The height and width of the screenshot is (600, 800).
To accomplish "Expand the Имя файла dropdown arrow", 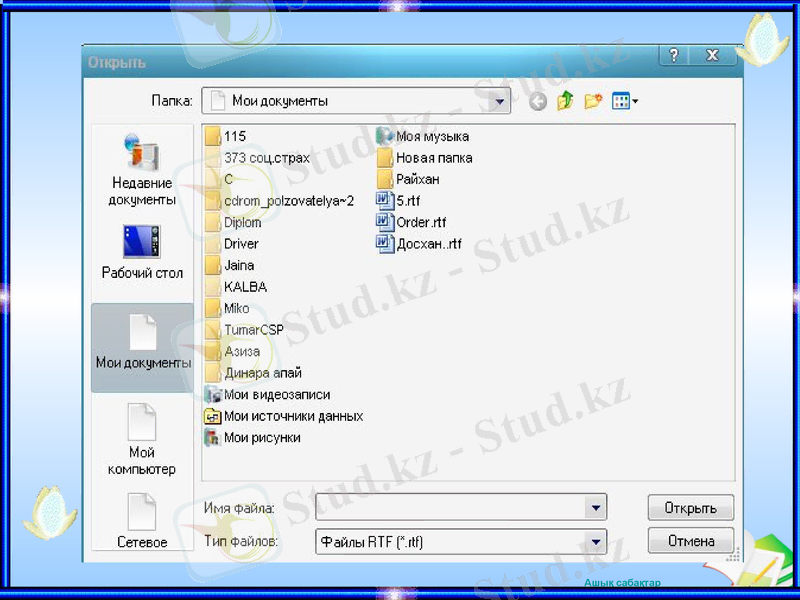I will (597, 508).
